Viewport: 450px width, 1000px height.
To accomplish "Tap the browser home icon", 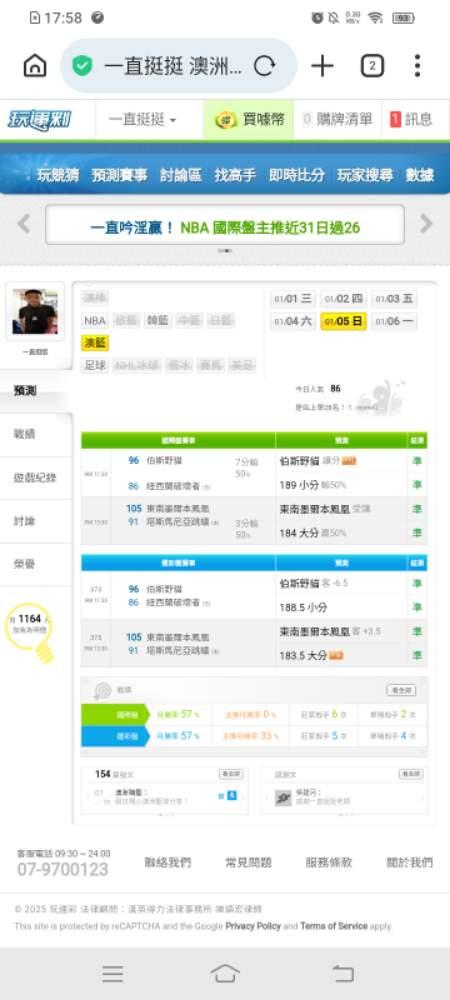I will [35, 66].
